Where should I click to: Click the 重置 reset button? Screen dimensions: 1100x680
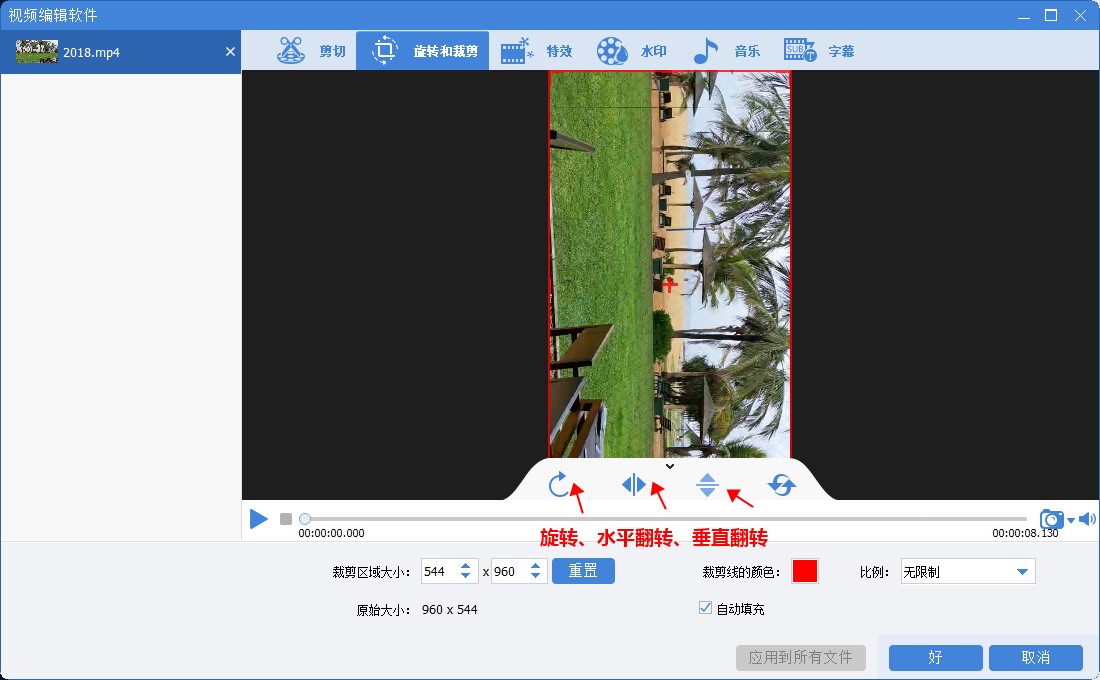(x=583, y=571)
